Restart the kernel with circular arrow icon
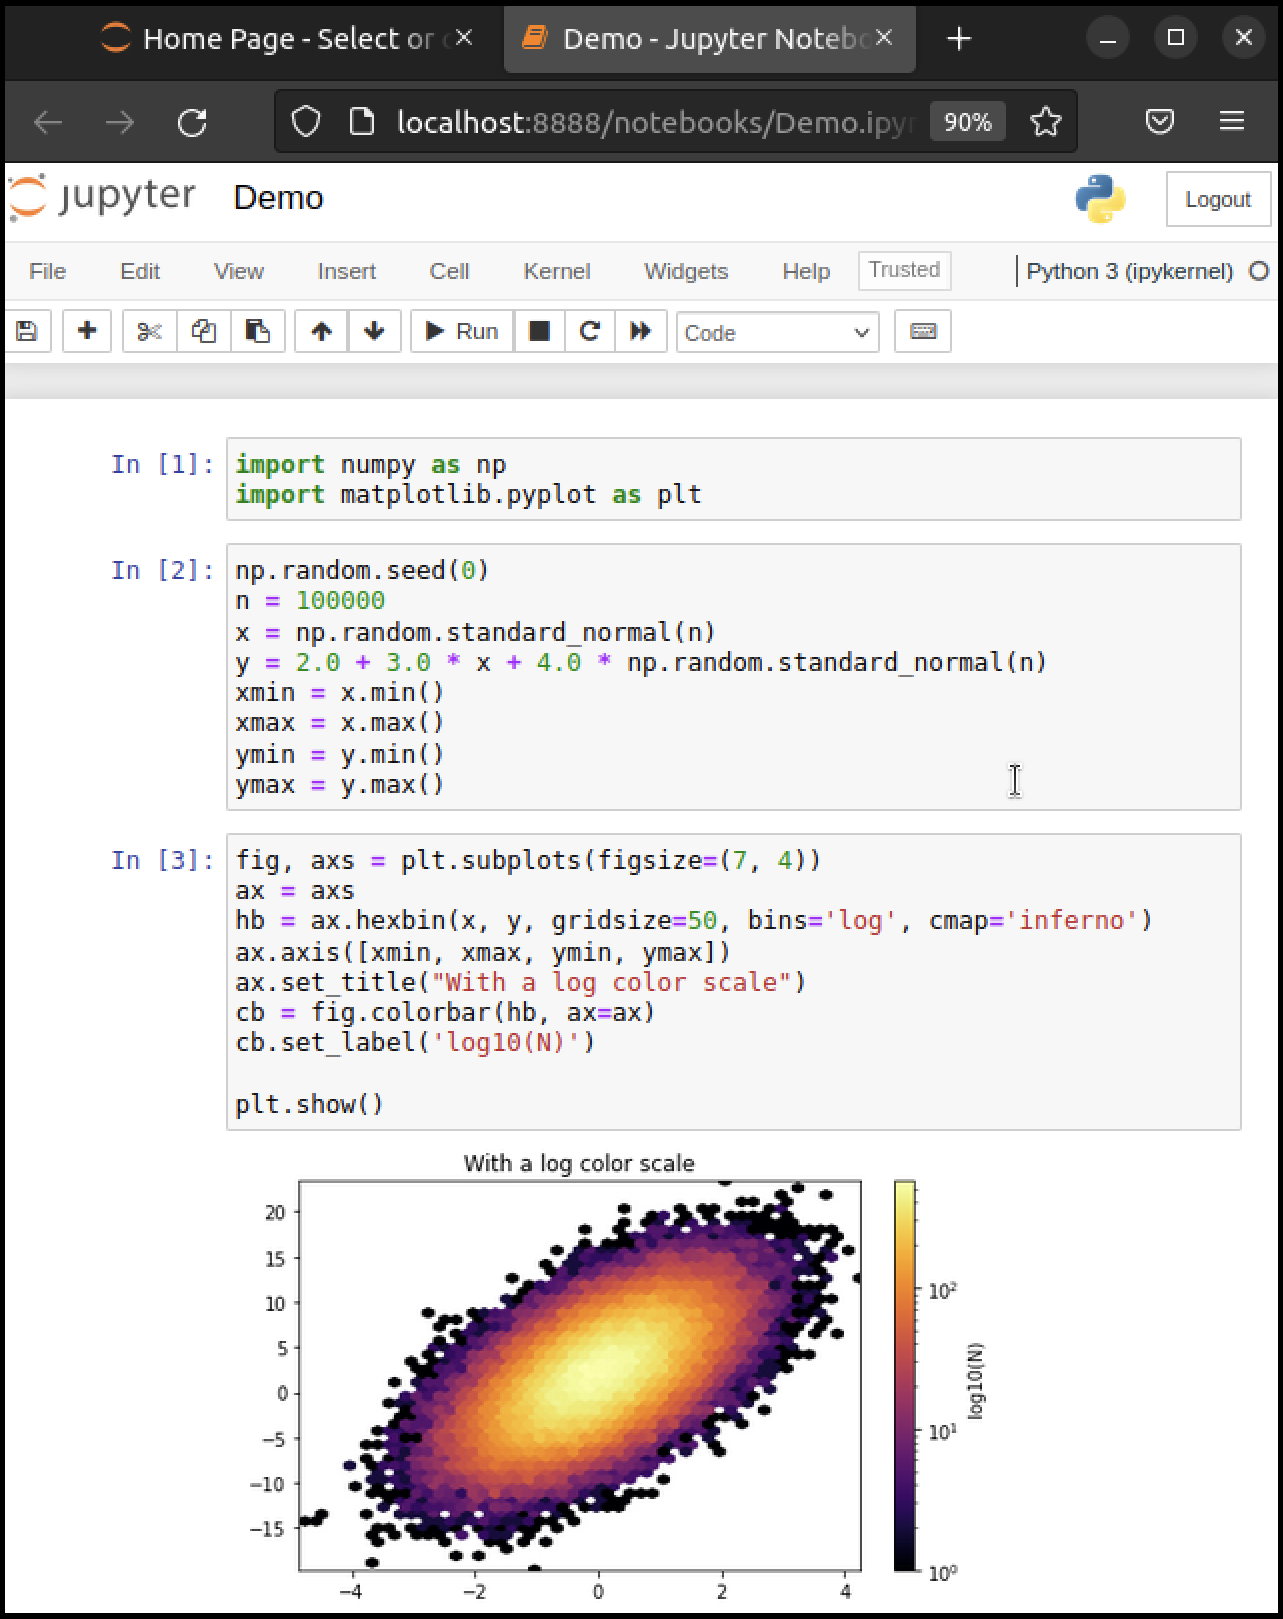The height and width of the screenshot is (1619, 1283). pos(590,331)
